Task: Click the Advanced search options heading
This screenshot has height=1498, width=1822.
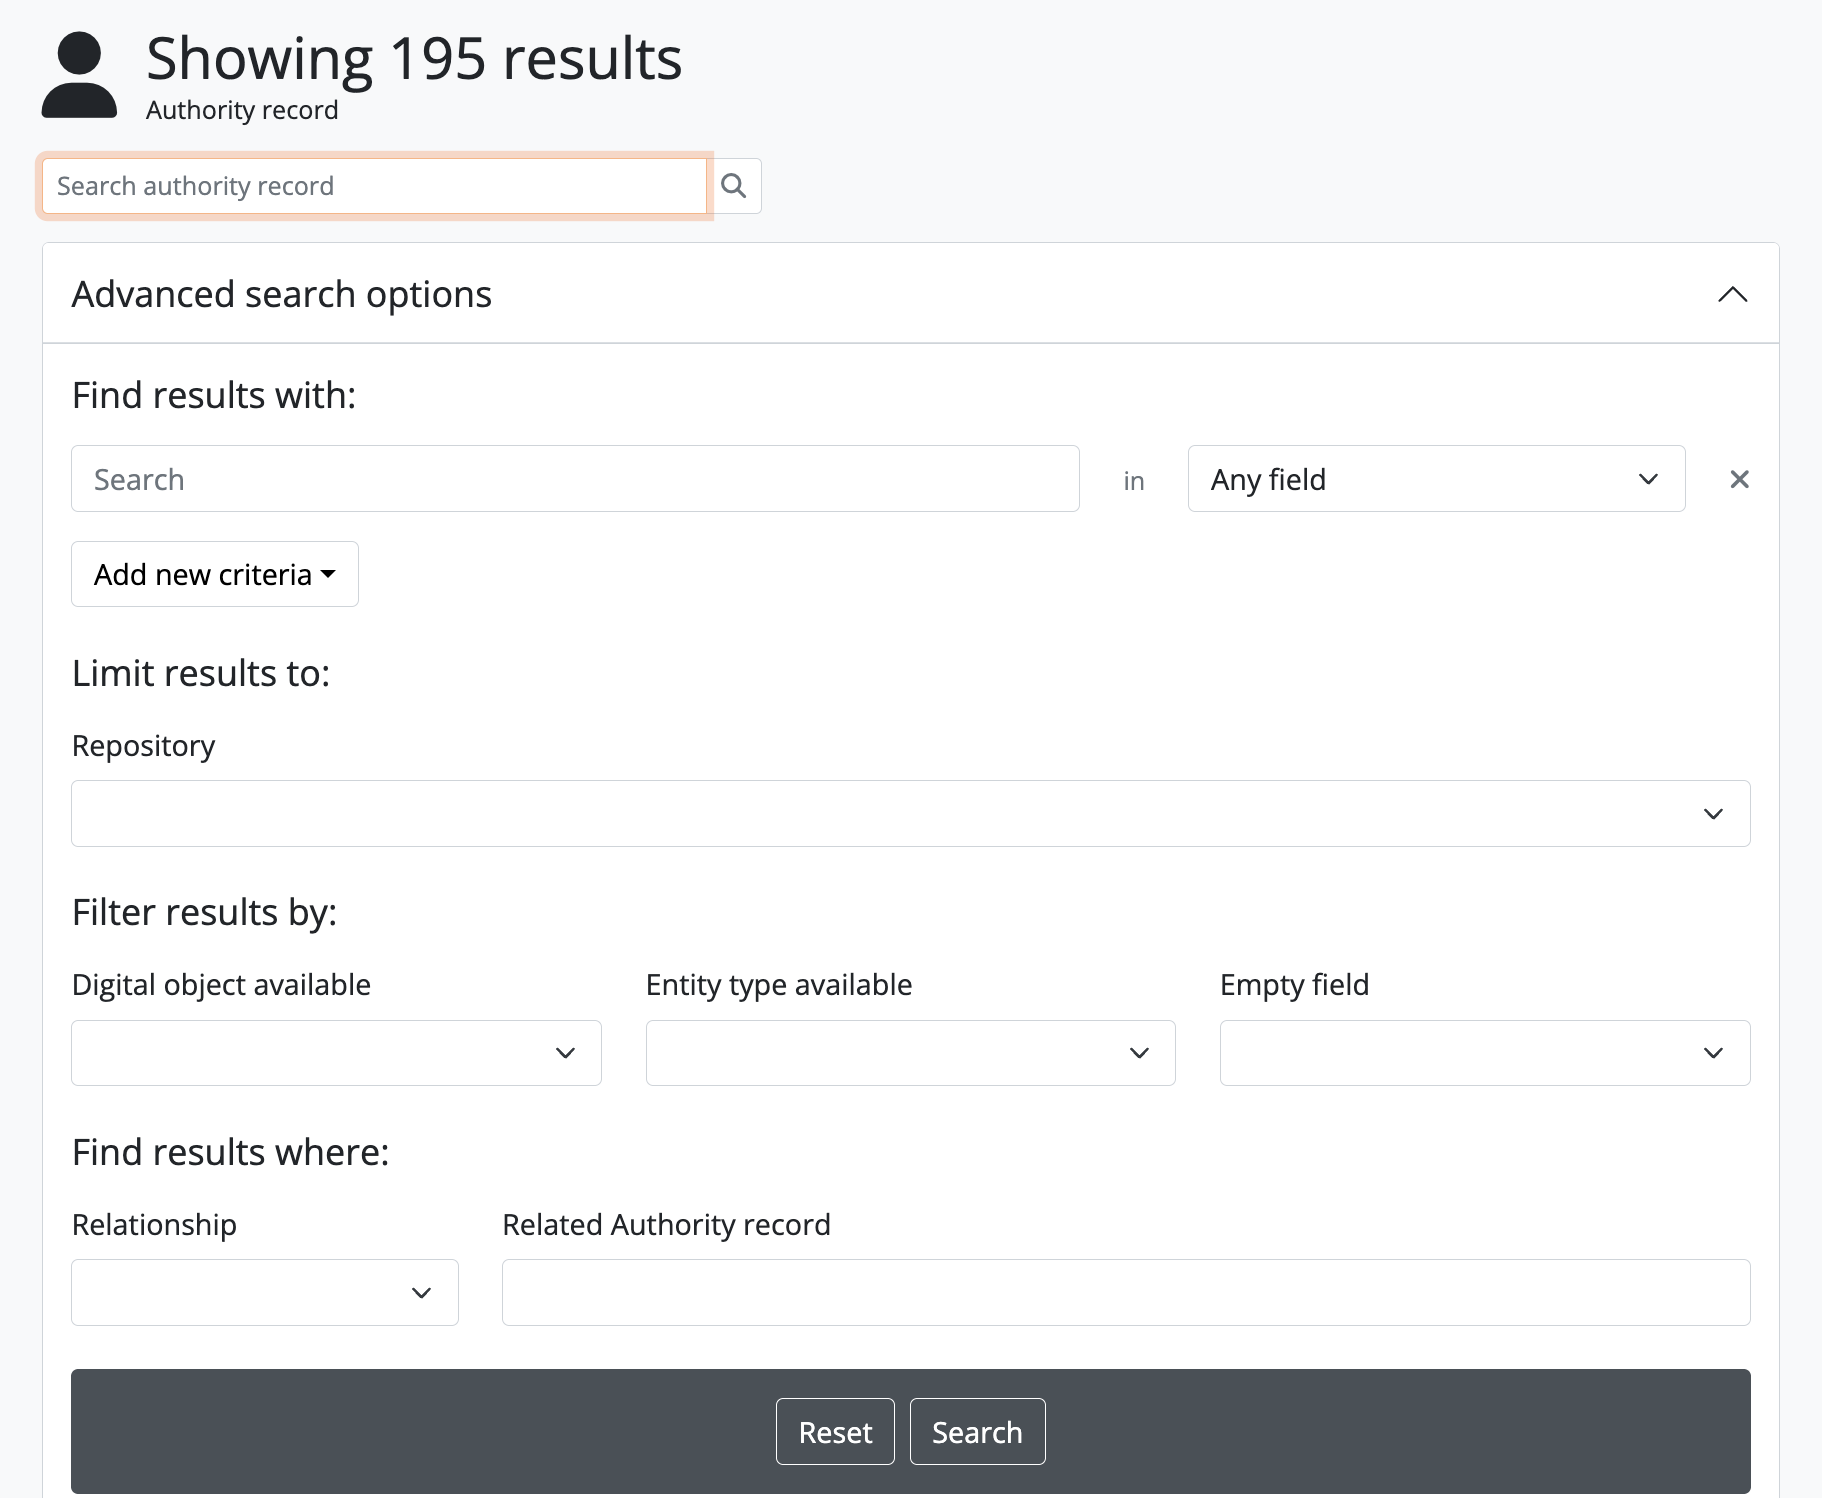Action: click(x=282, y=294)
